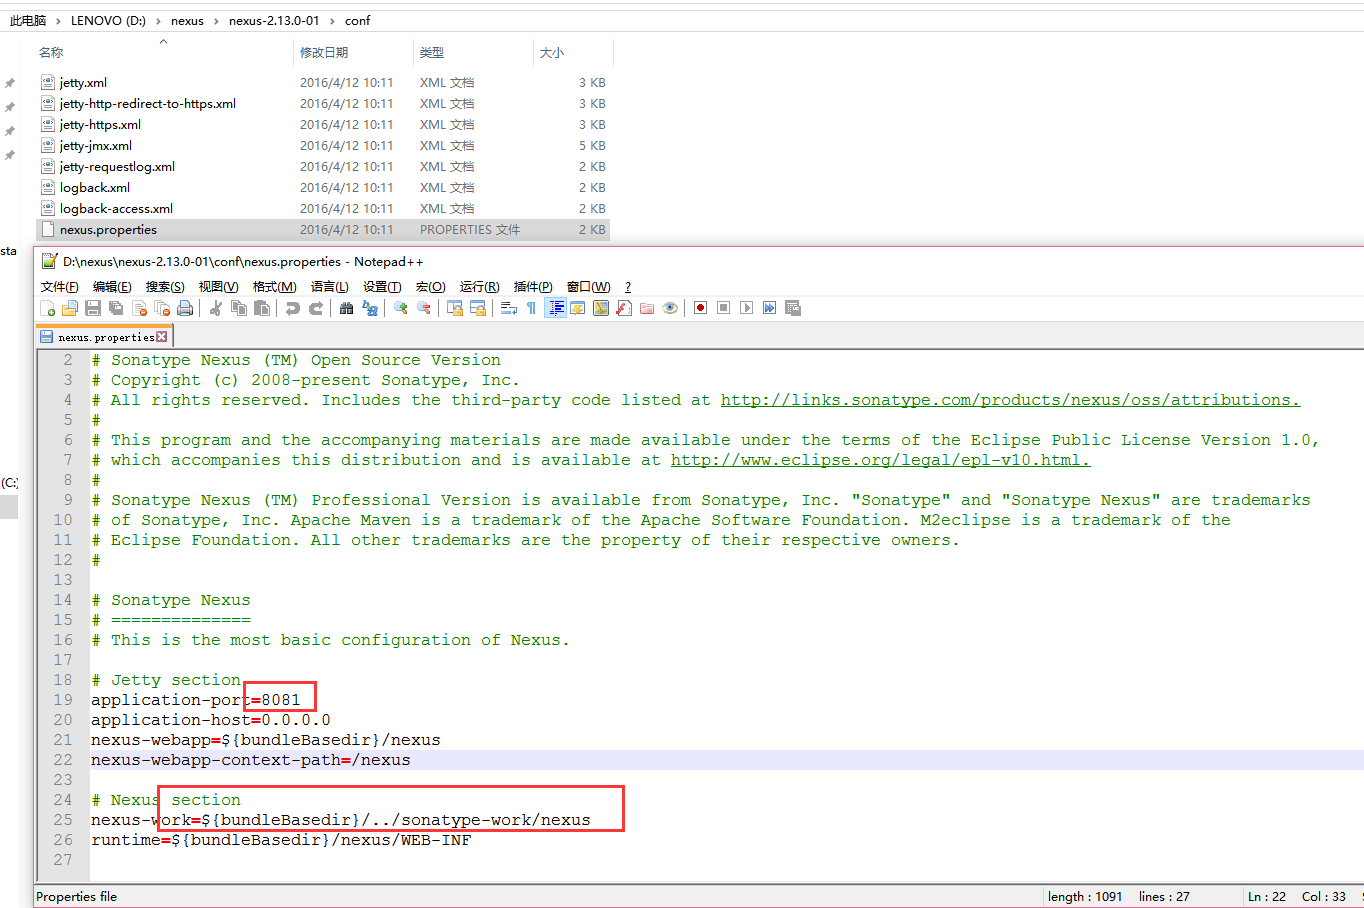Go to conf in Explorer breadcrumb
Image resolution: width=1364 pixels, height=908 pixels.
point(357,21)
